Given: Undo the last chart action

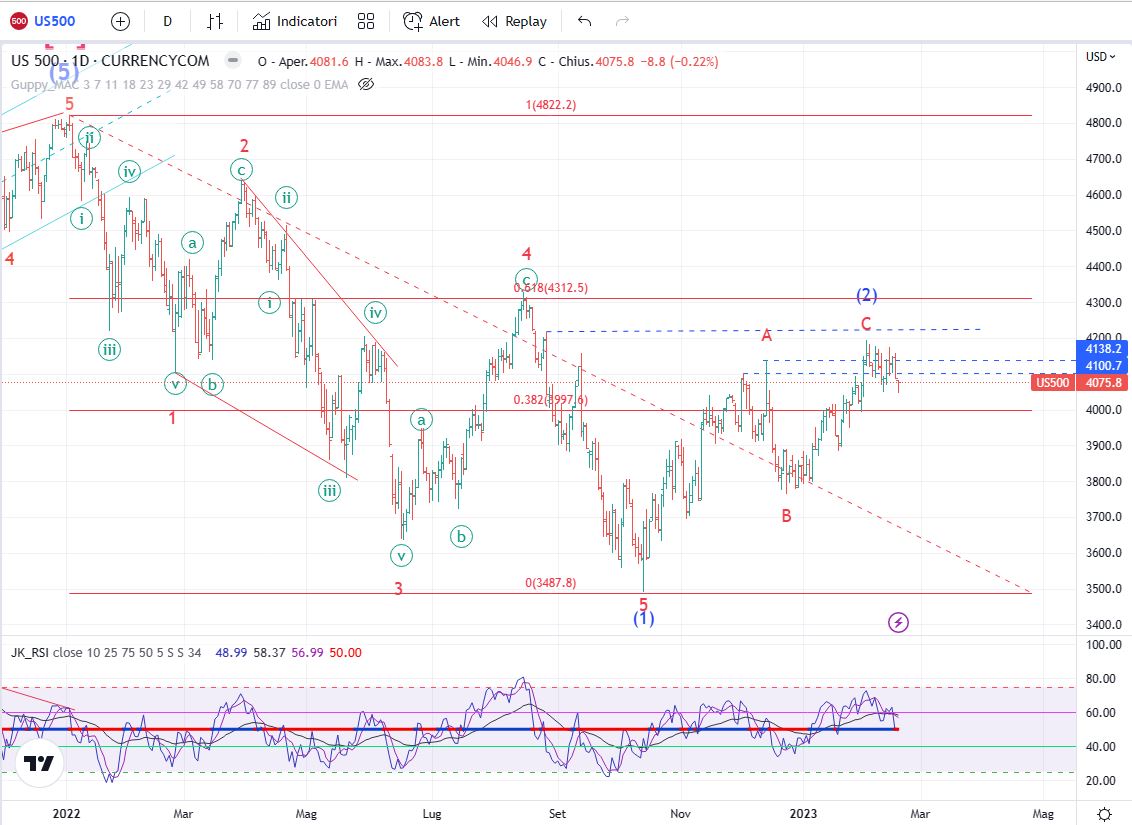Looking at the screenshot, I should click(585, 22).
